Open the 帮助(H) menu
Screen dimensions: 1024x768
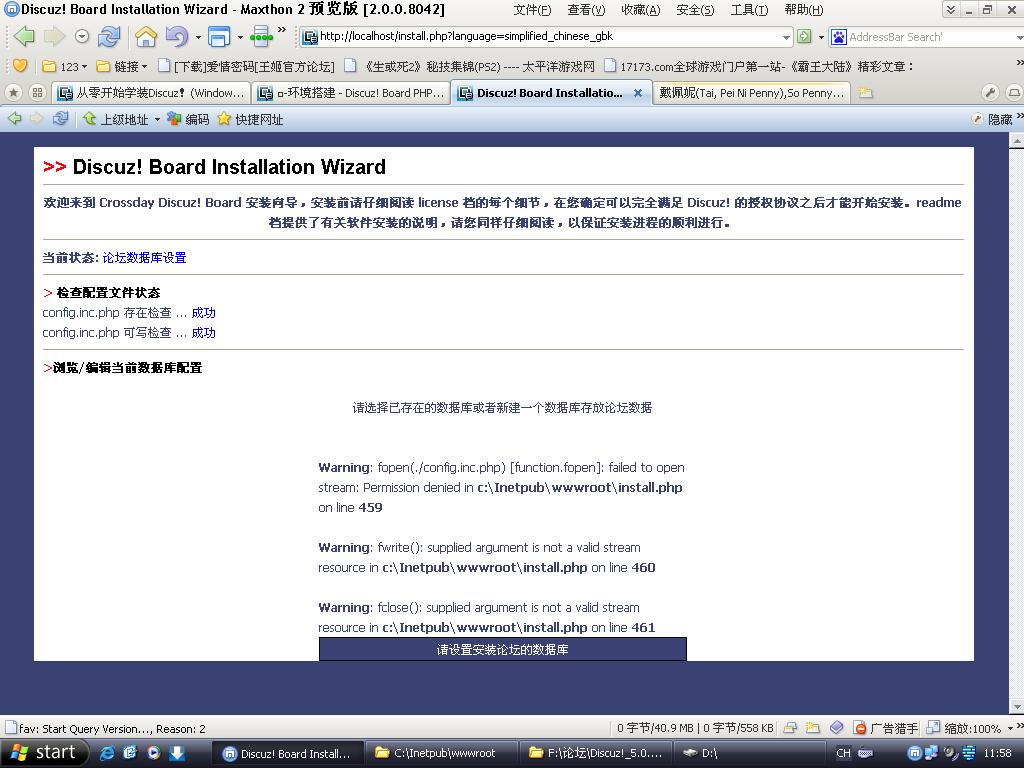(804, 10)
